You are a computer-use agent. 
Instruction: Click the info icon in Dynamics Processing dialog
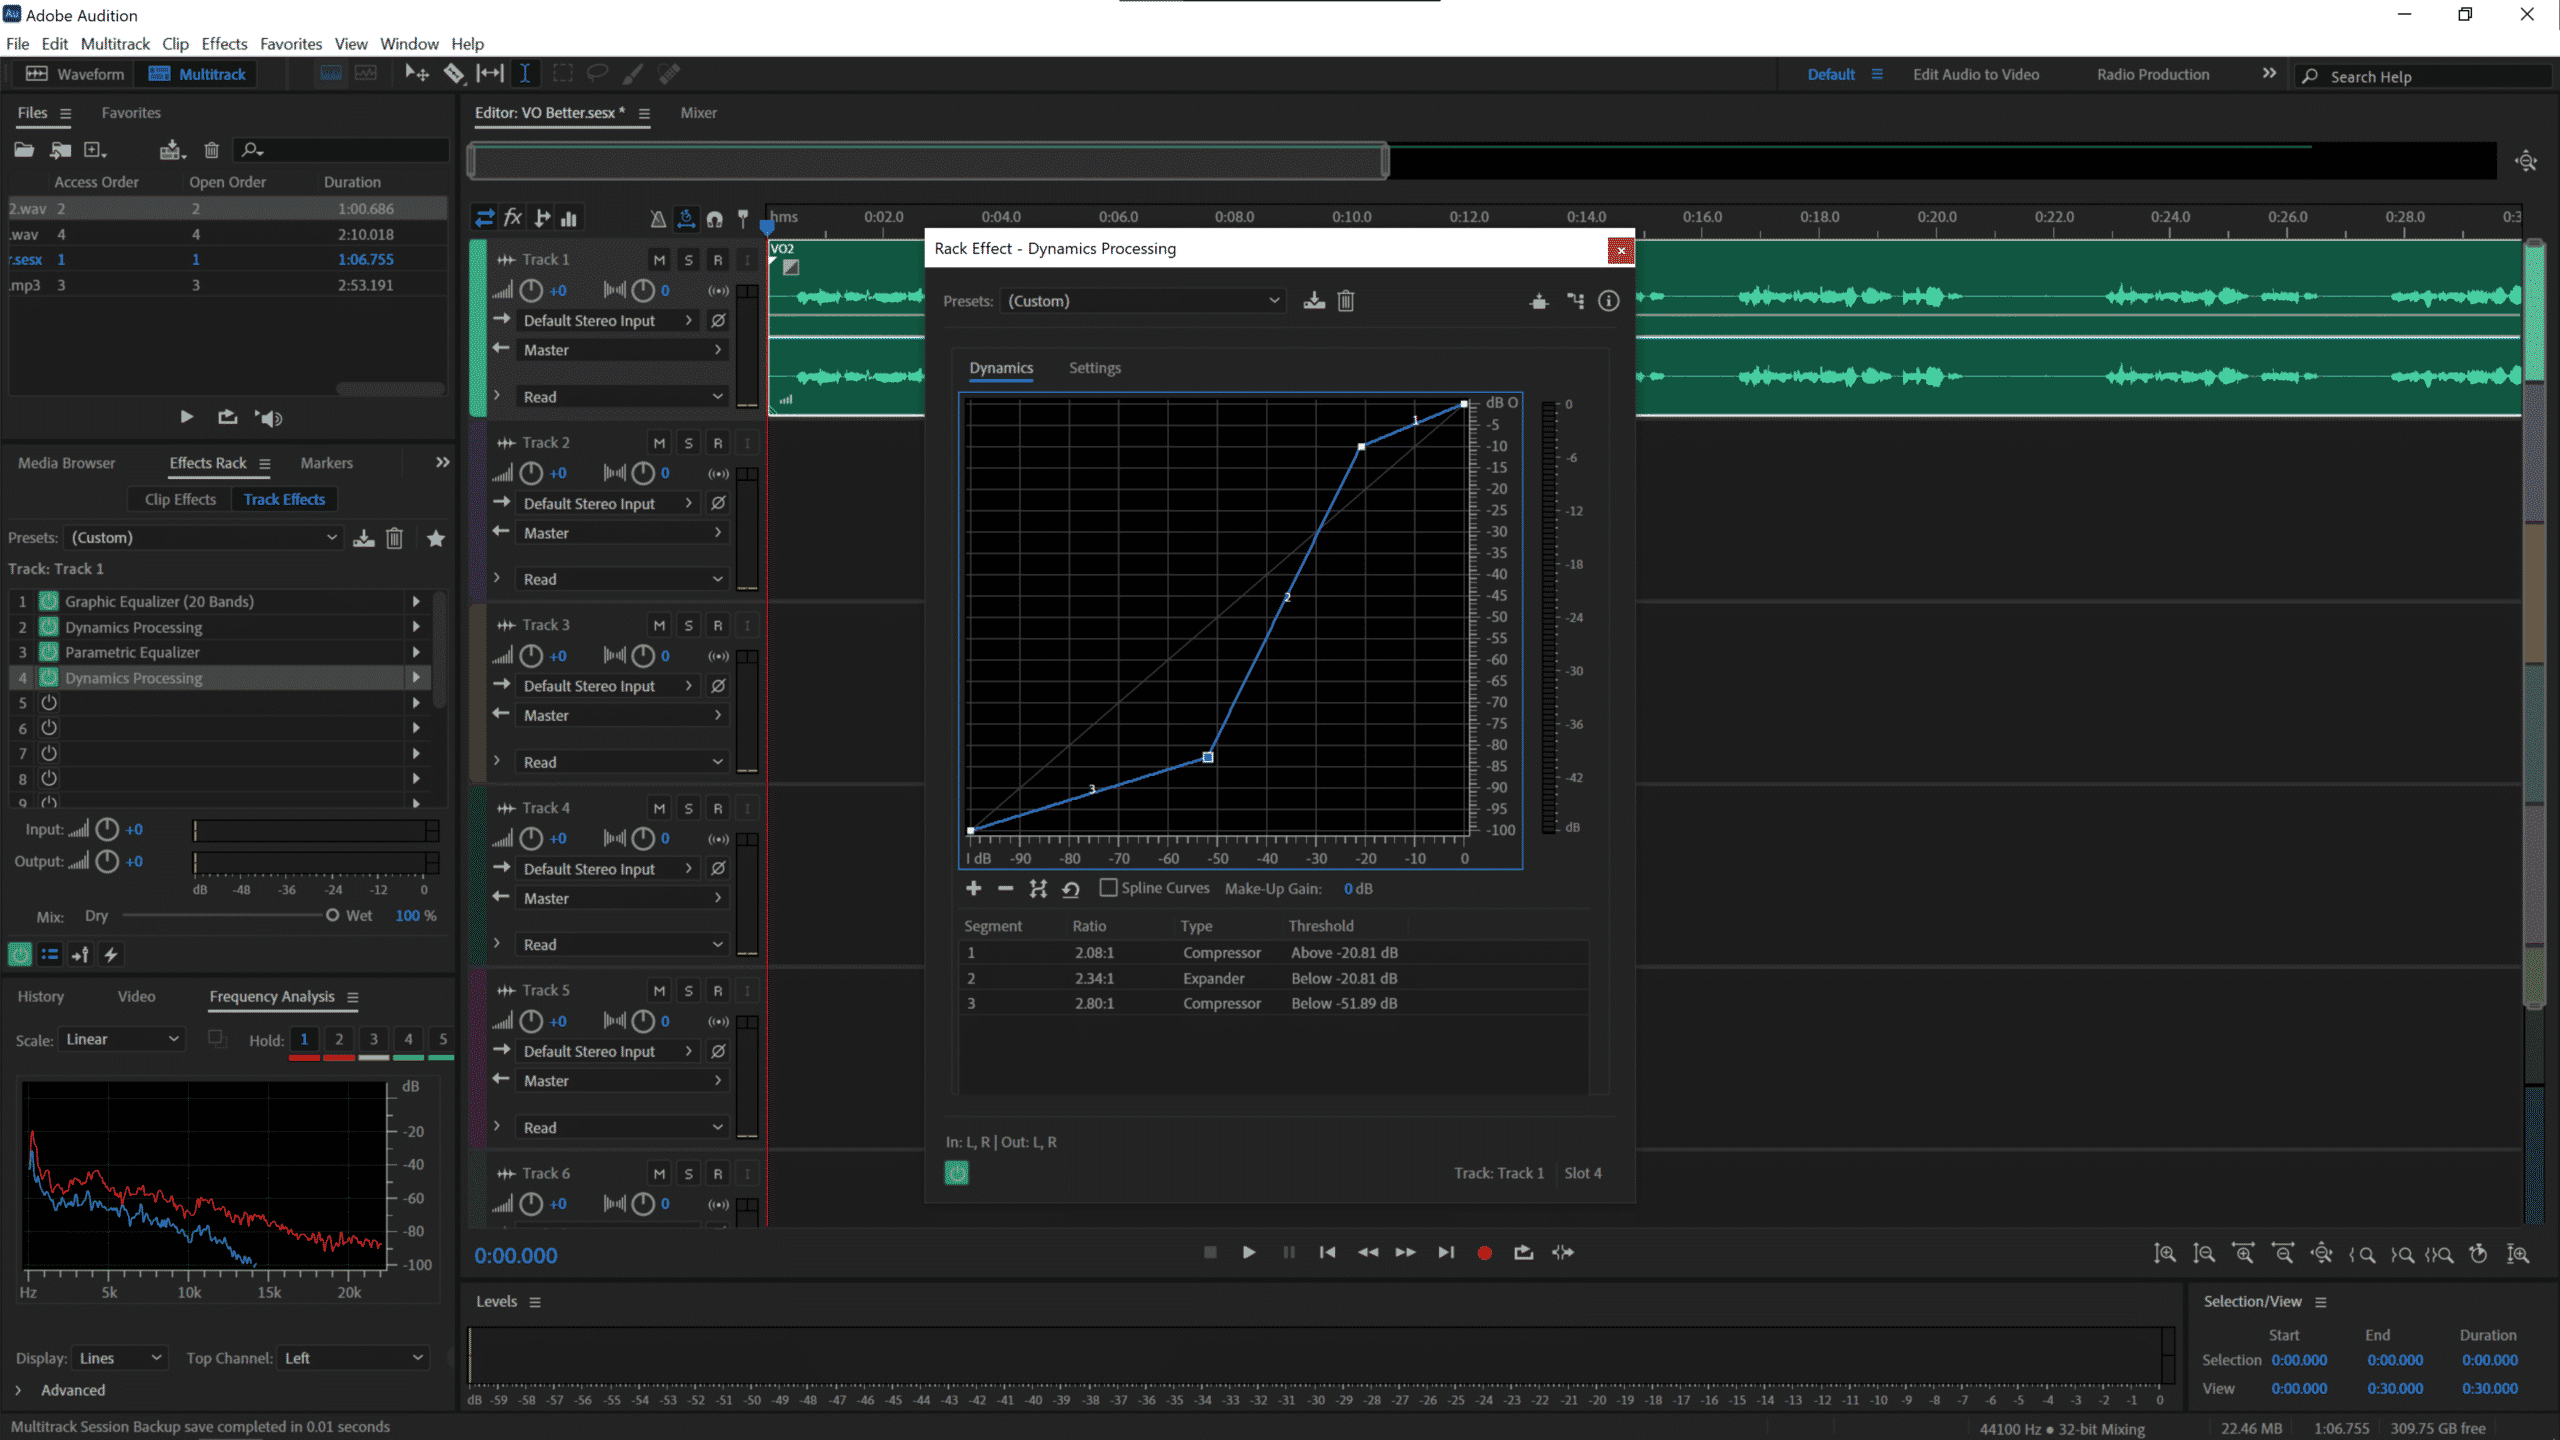(1608, 301)
